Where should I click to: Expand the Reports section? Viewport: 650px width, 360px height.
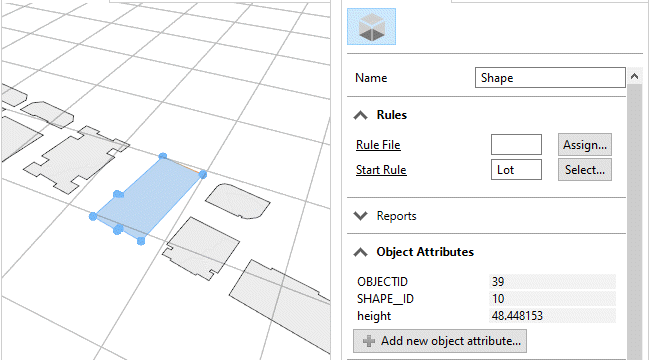point(360,216)
